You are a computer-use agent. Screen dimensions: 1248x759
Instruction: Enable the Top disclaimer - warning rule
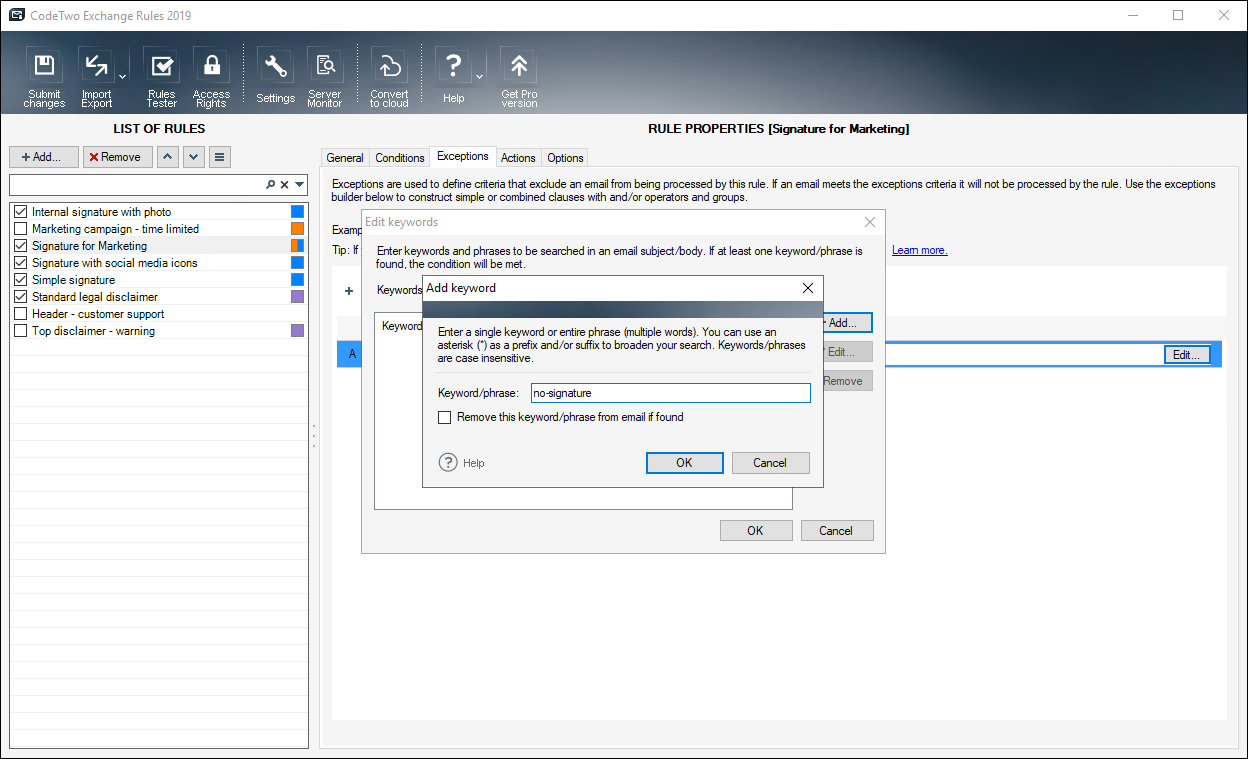point(20,331)
